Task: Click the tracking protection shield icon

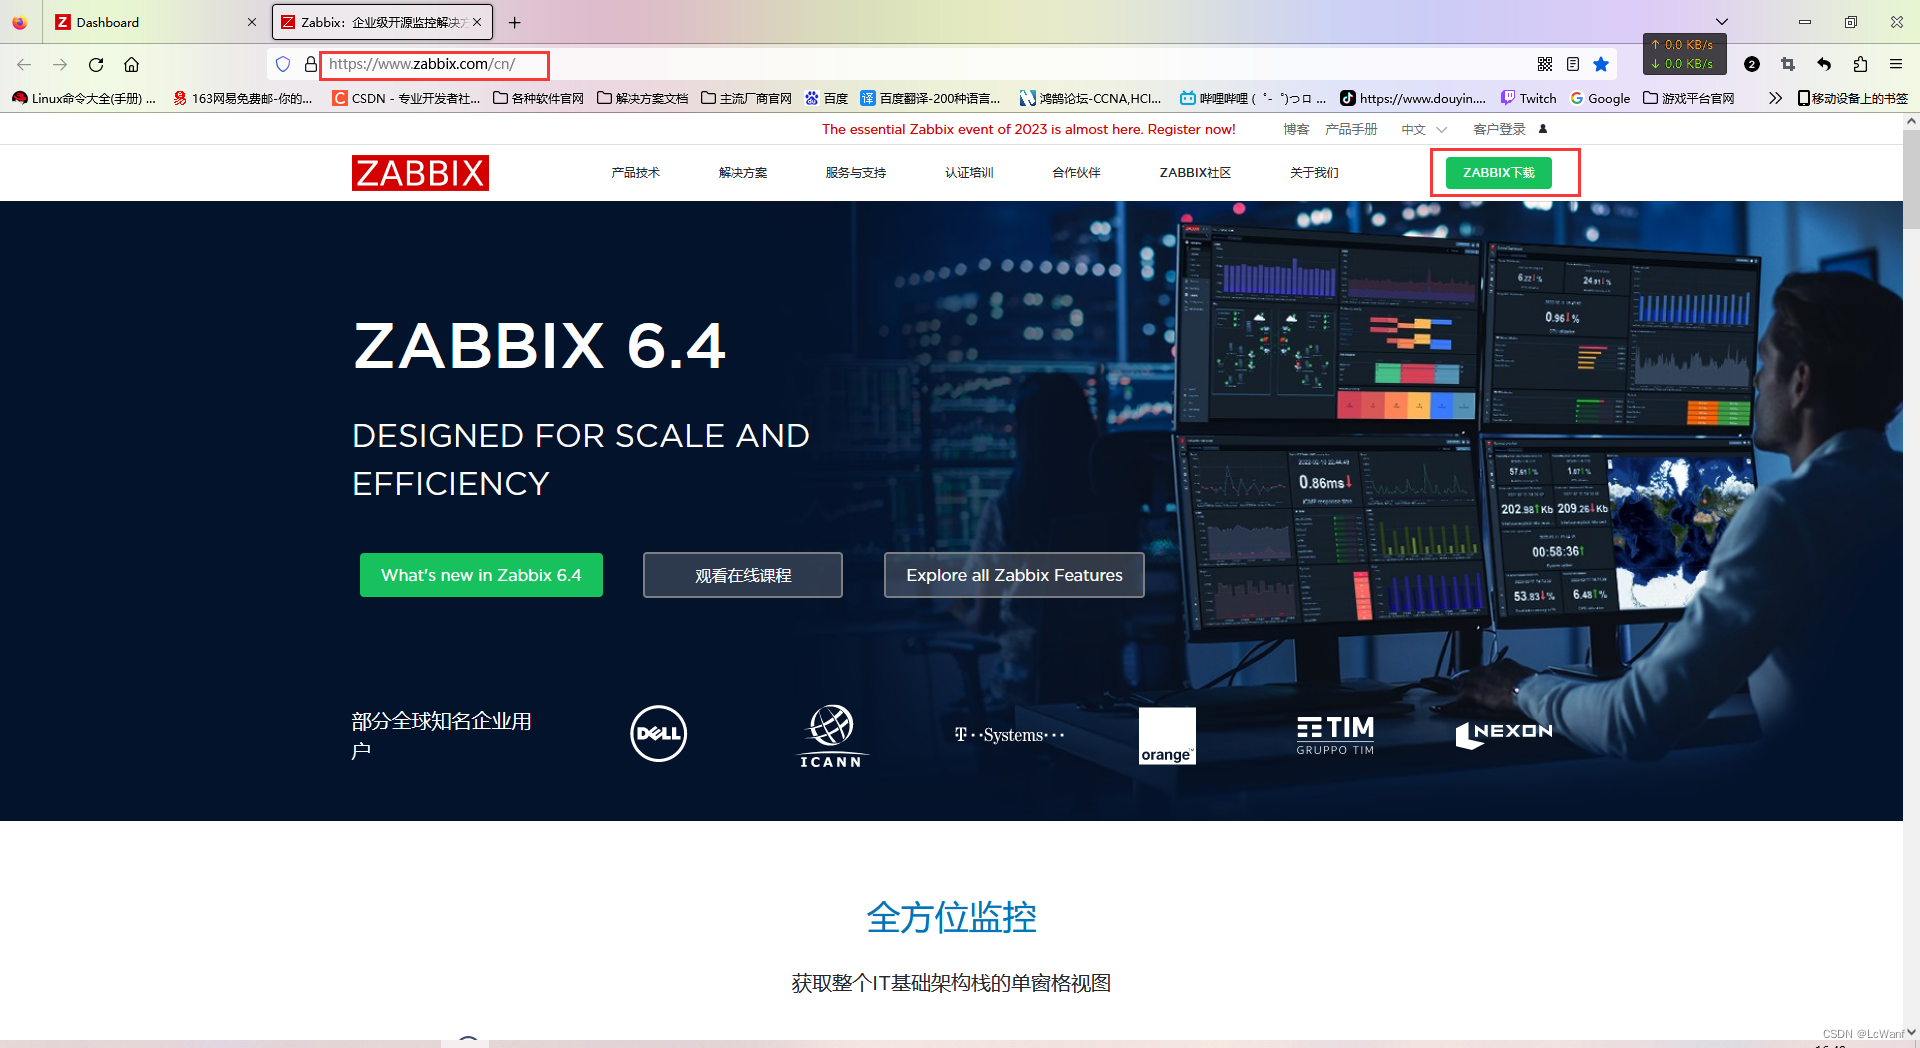Action: [x=283, y=64]
